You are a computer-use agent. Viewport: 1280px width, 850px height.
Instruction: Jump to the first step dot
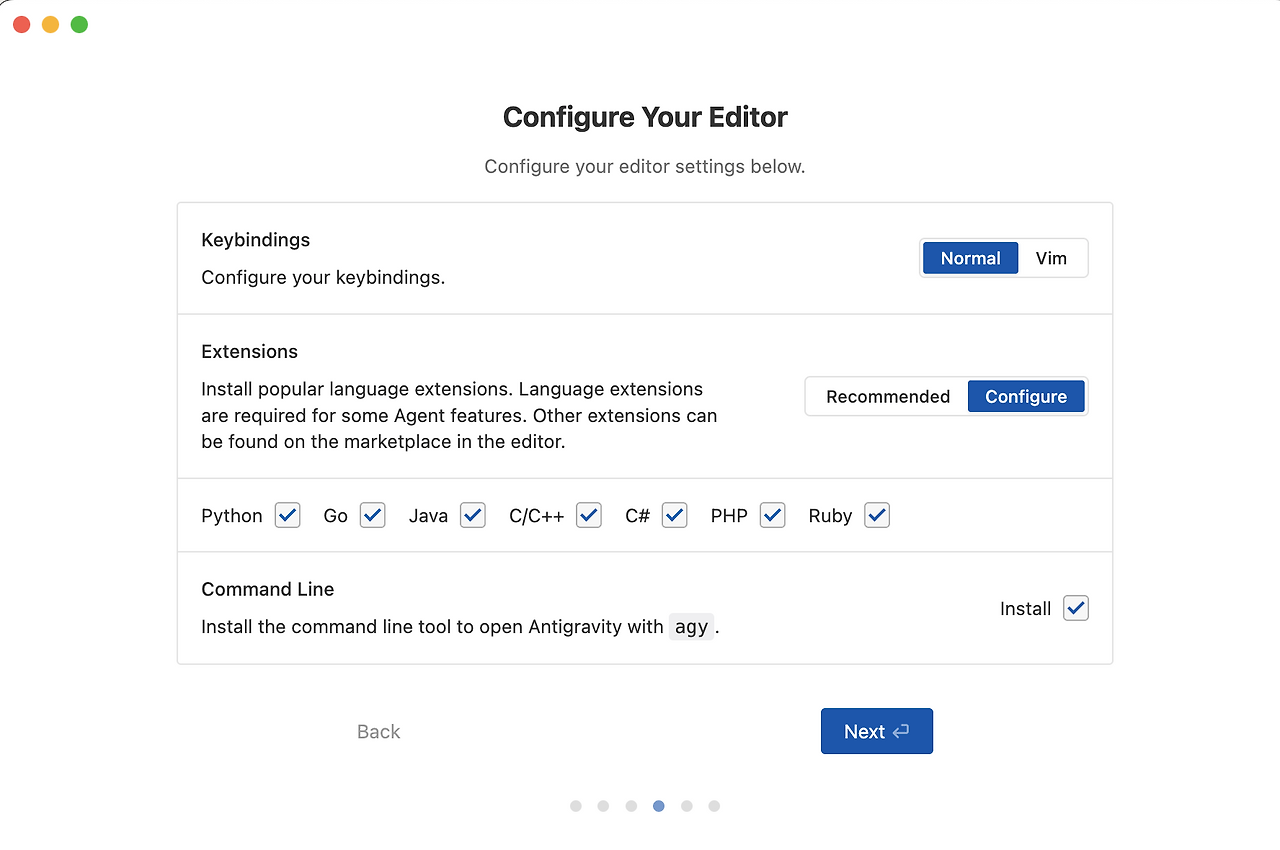point(576,806)
